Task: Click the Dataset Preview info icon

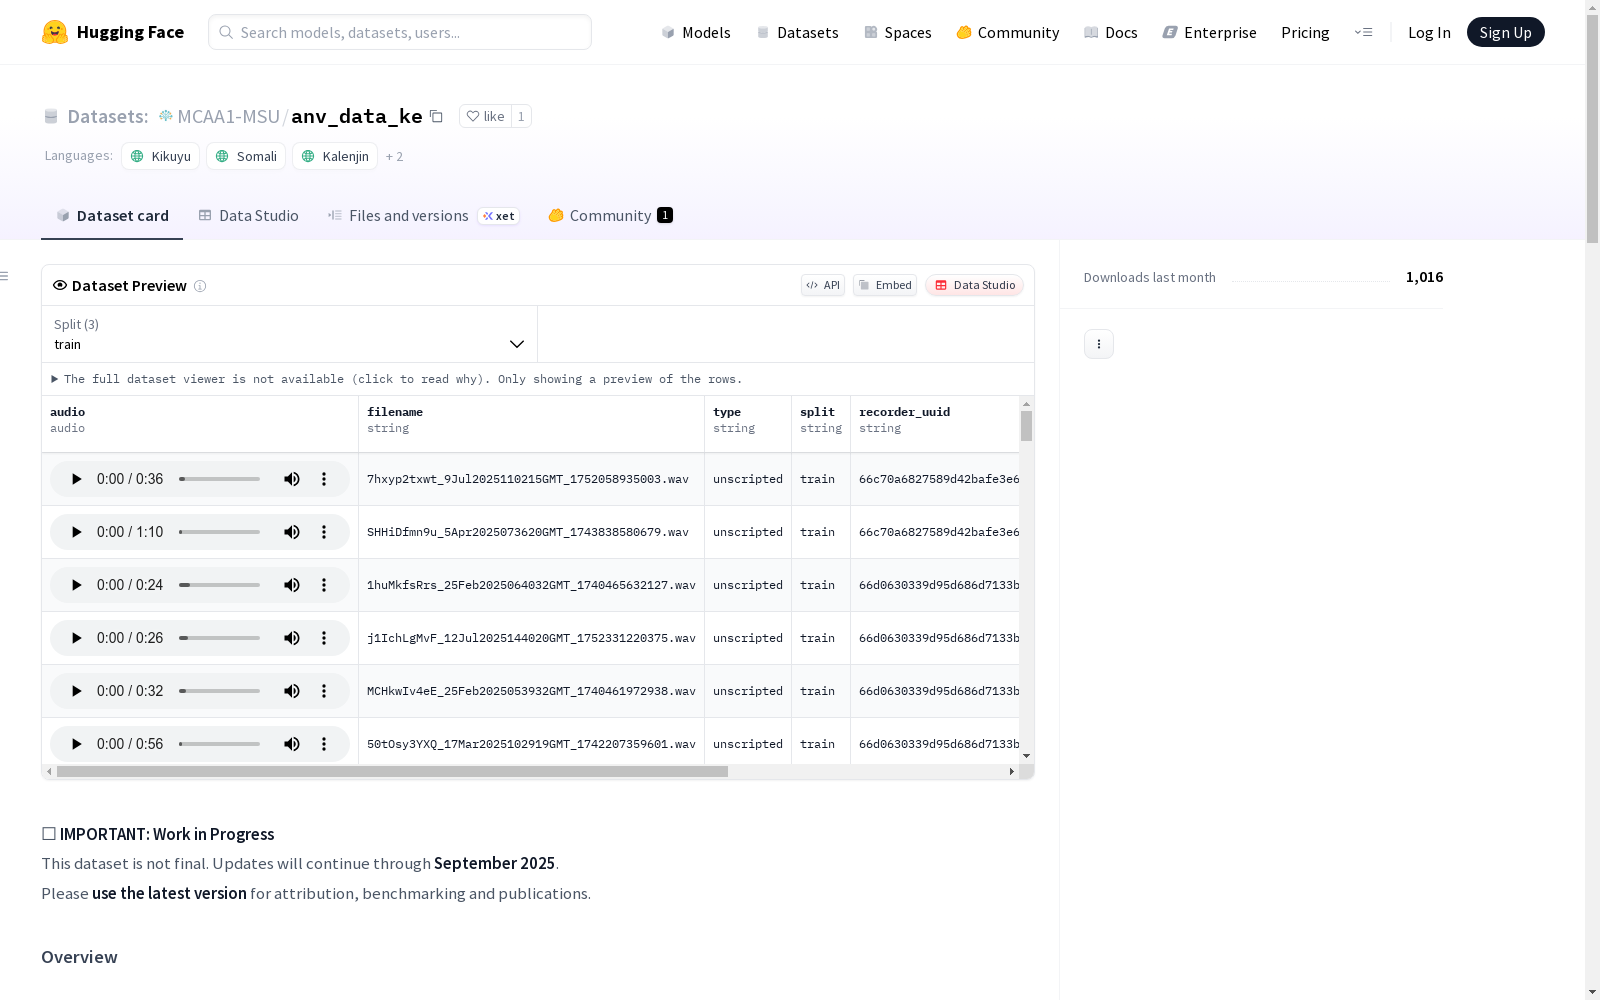Action: [200, 286]
